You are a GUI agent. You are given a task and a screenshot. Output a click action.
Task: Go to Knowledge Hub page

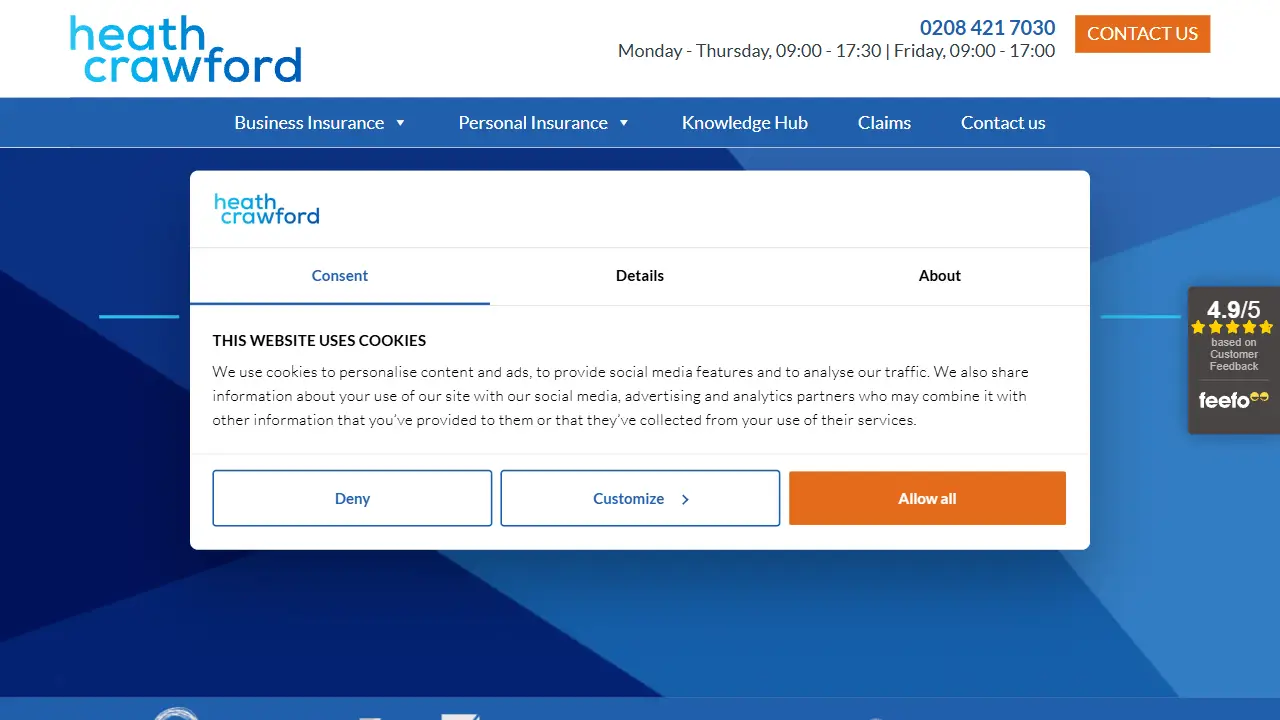pyautogui.click(x=745, y=123)
